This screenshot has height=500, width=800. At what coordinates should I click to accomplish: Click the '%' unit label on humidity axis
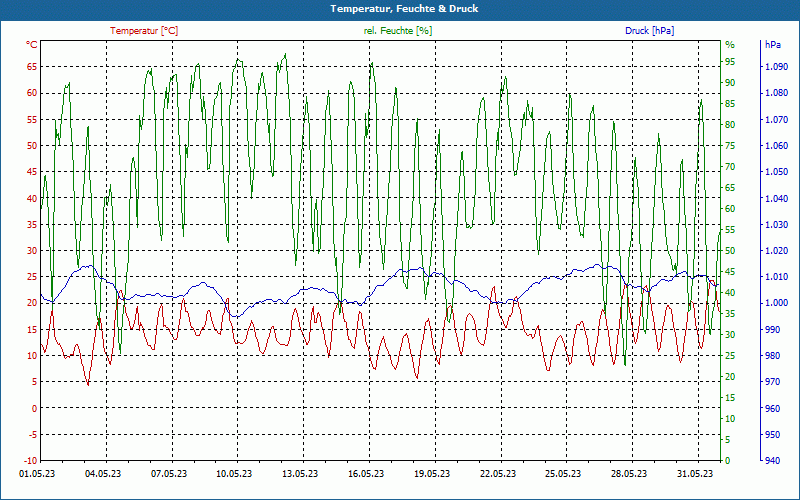(730, 45)
